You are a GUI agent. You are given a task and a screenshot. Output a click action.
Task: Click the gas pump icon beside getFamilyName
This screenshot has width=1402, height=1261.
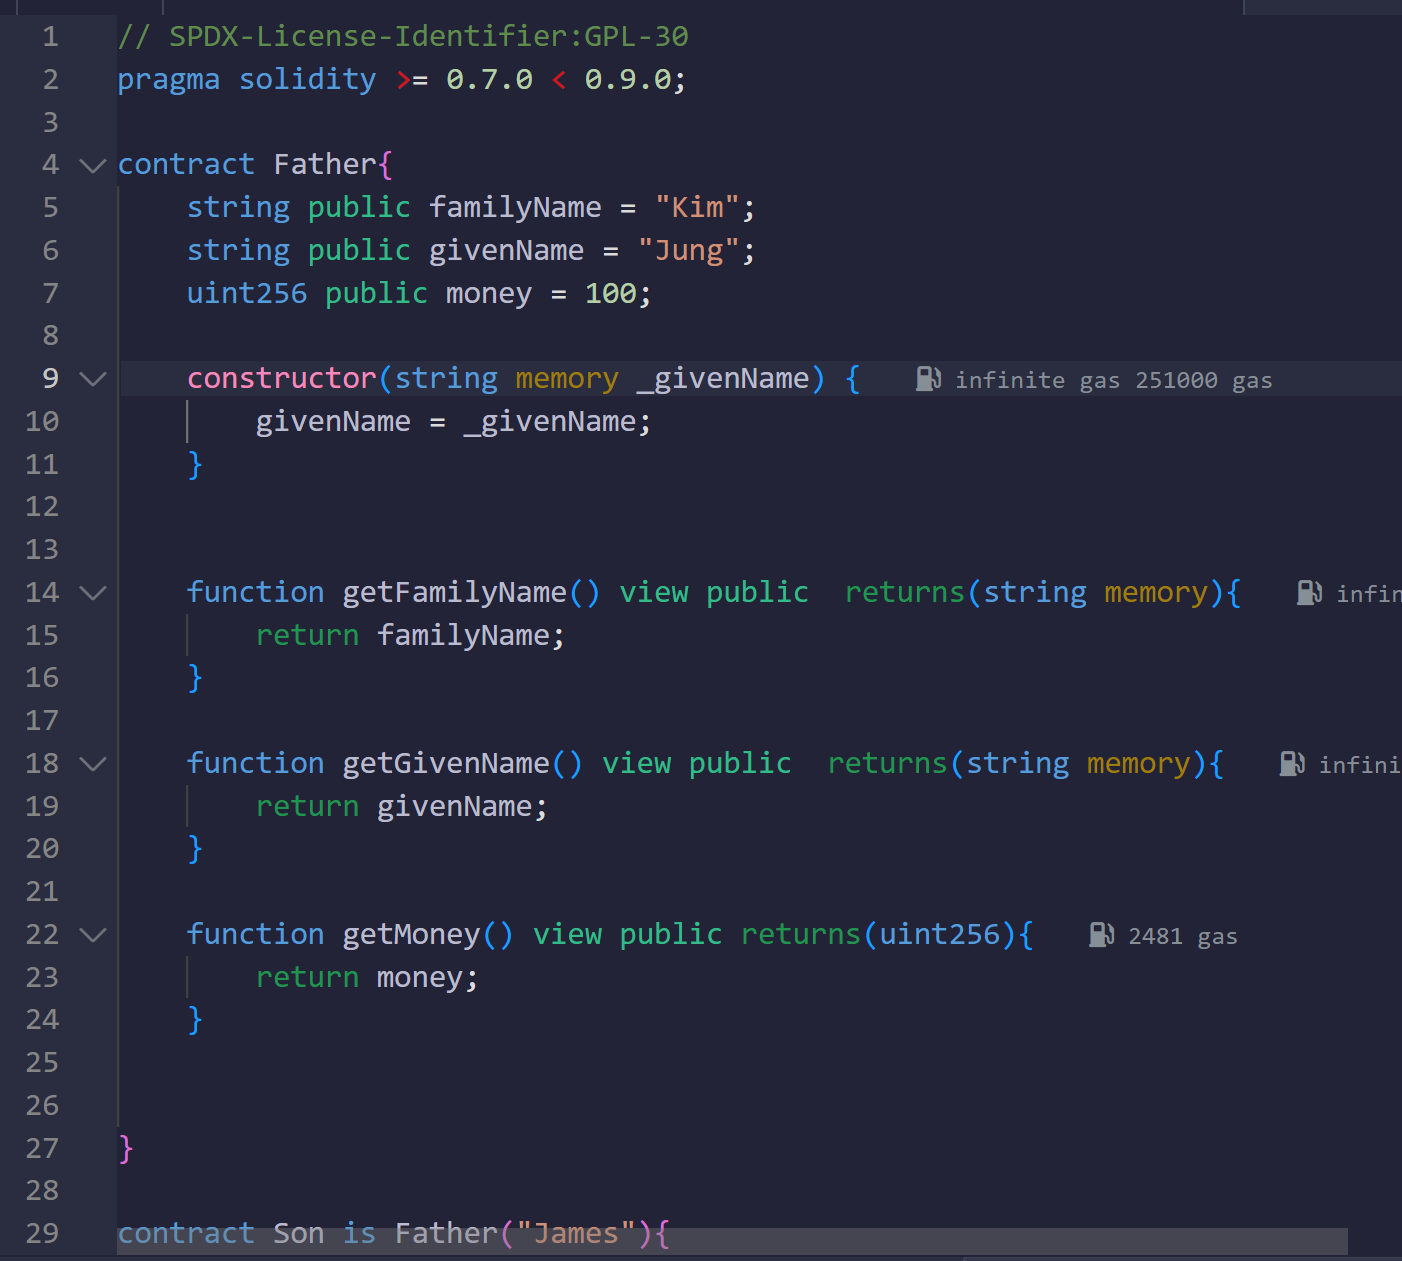(1310, 593)
